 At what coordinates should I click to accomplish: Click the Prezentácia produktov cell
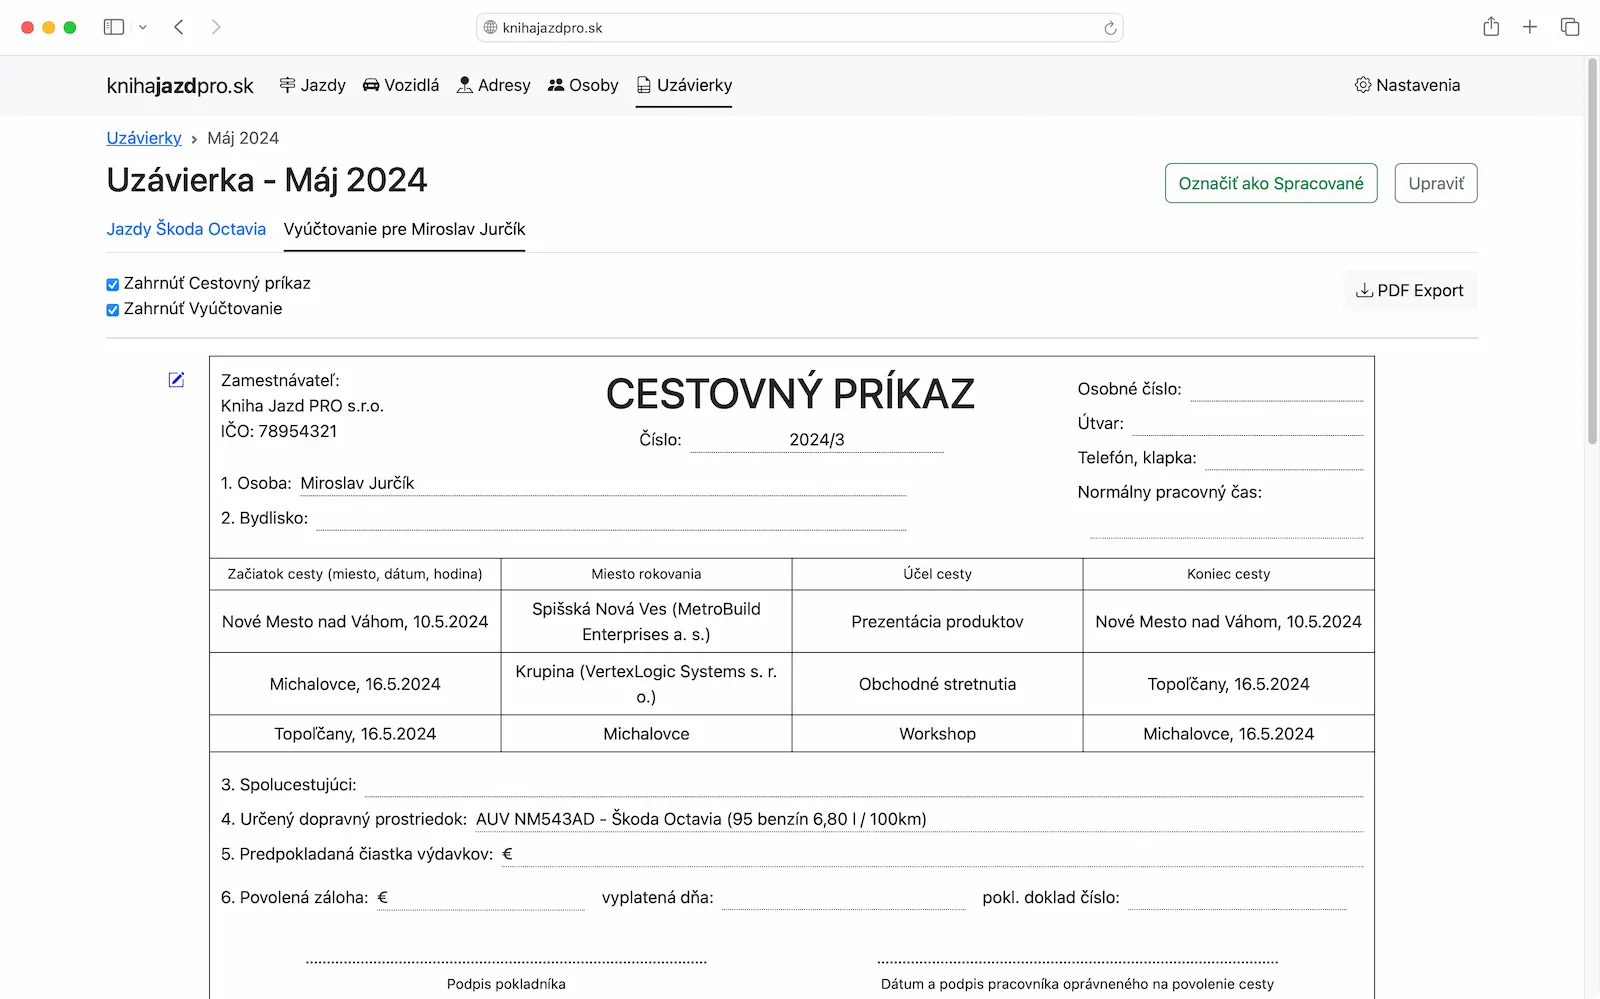point(937,622)
